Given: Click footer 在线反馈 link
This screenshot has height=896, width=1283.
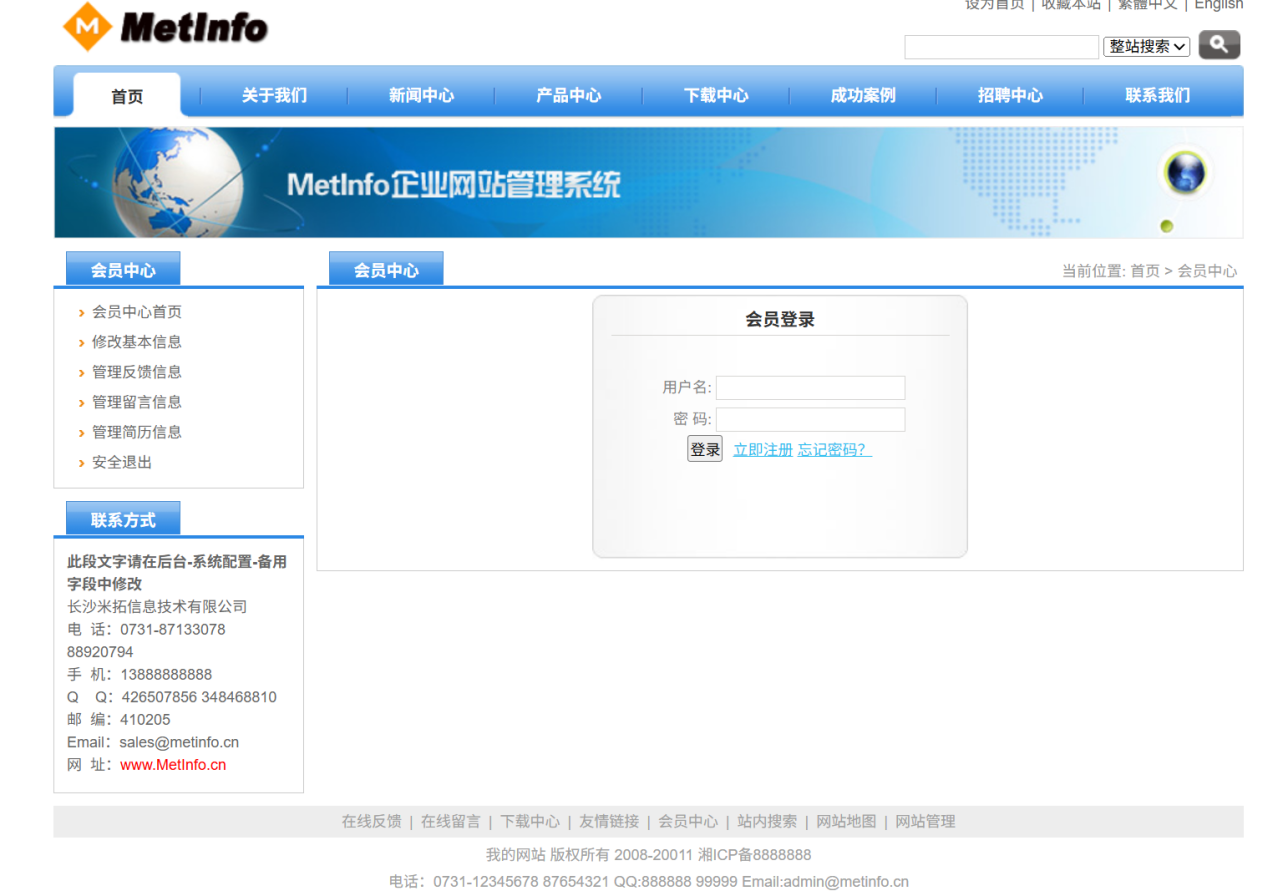Looking at the screenshot, I should click(371, 821).
